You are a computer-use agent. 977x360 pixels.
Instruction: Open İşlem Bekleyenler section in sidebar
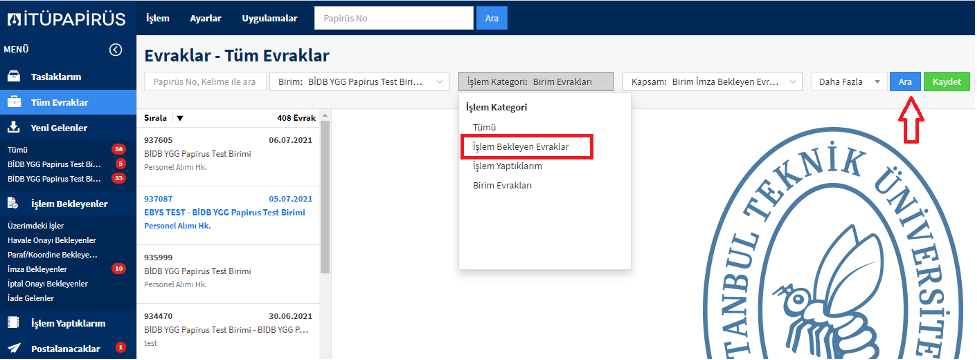[68, 203]
